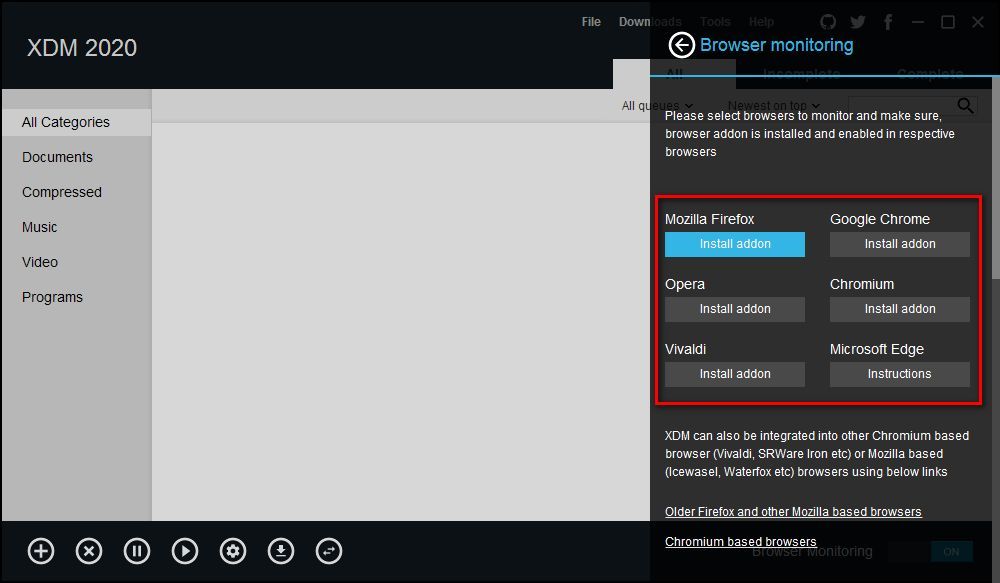Viewport: 1000px width, 583px height.
Task: Click the search input field
Action: pos(902,105)
